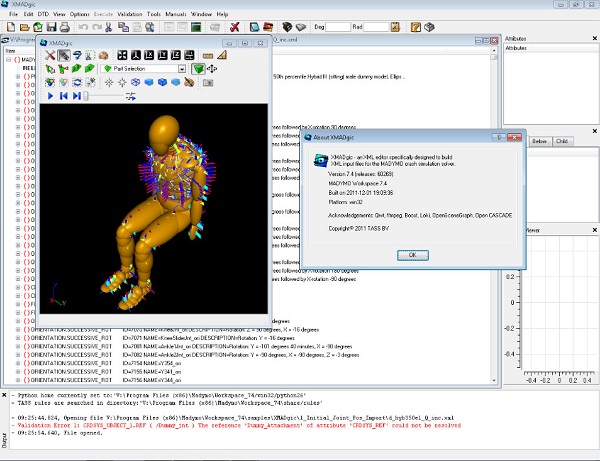Expand the Ankle2Jnt_ori ID=7082 tree row
This screenshot has width=600, height=461.
(x=18, y=355)
